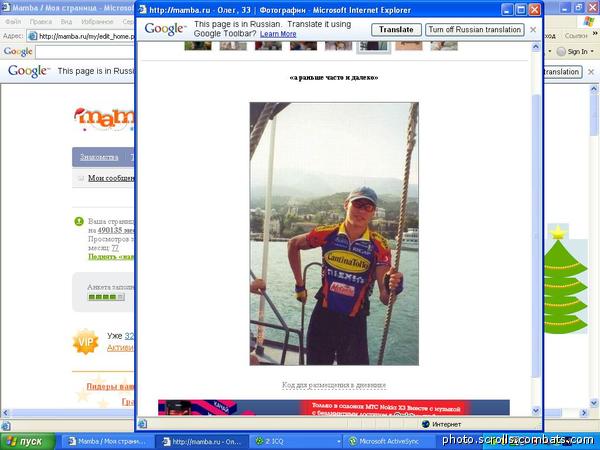Click the Google toolbar search field in background window
This screenshot has height=450, width=600.
click(85, 52)
